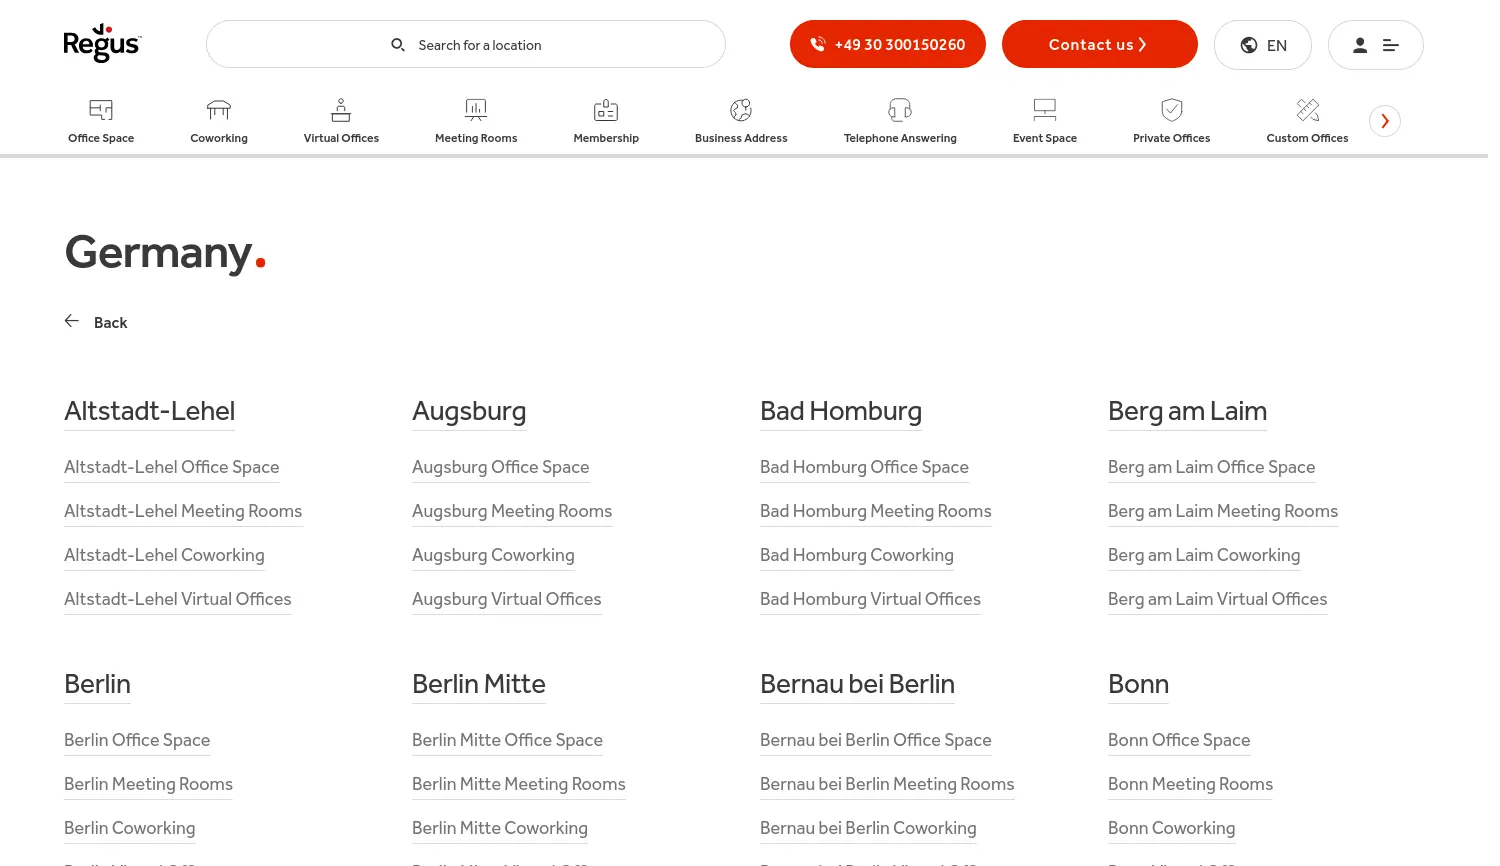Select the Private Offices shield icon
The image size is (1500, 866).
tap(1171, 110)
